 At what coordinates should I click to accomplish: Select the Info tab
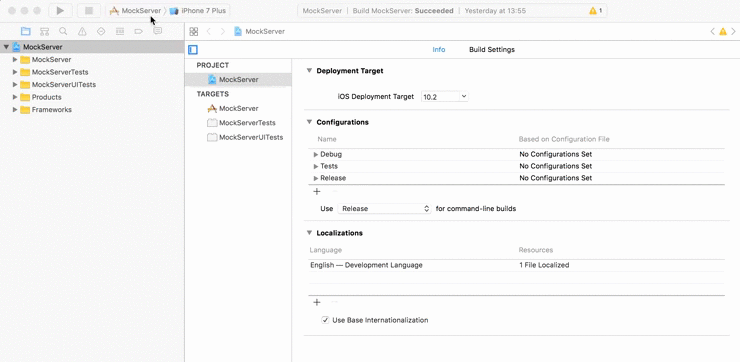pos(439,50)
